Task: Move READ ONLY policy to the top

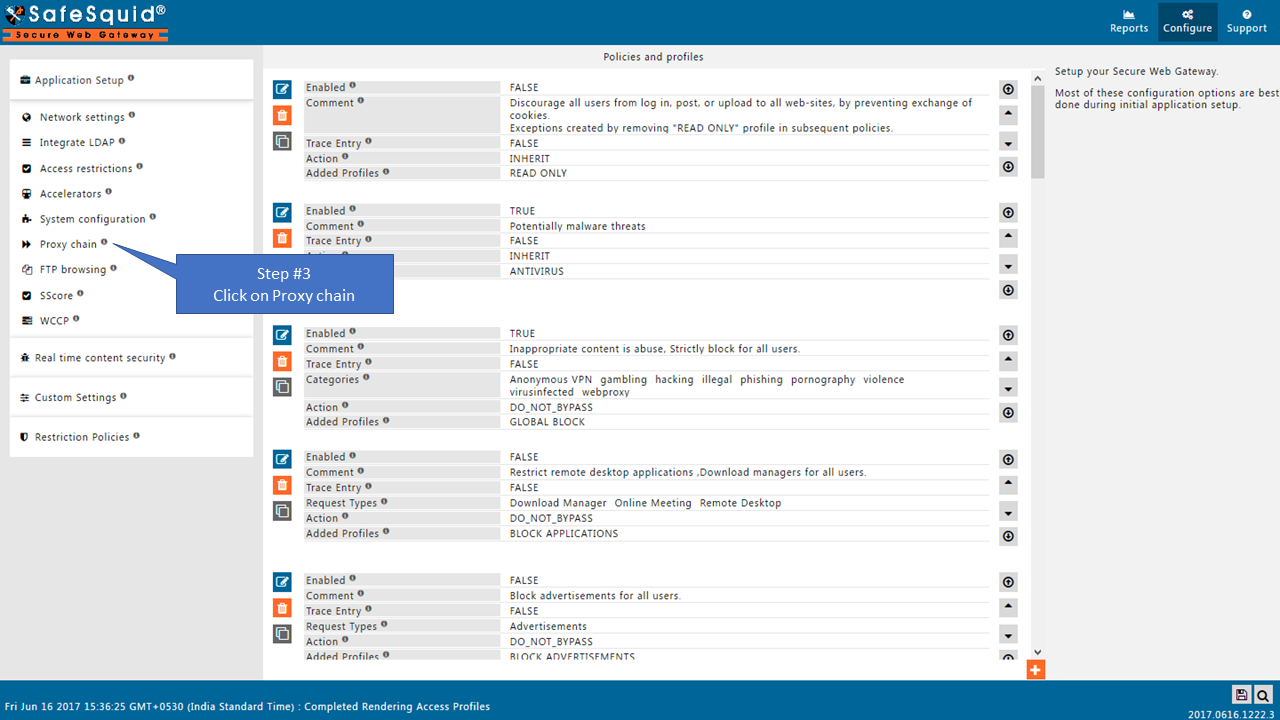Action: (x=1008, y=89)
